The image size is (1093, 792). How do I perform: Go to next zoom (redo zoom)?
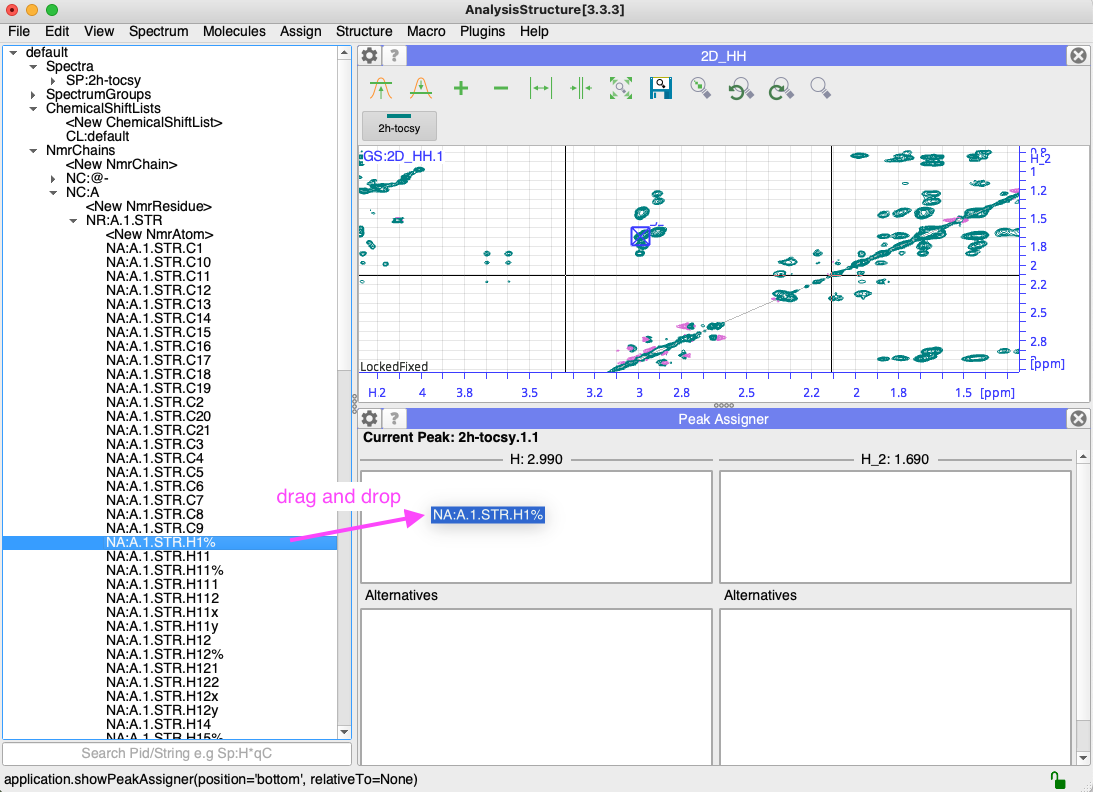pos(781,89)
